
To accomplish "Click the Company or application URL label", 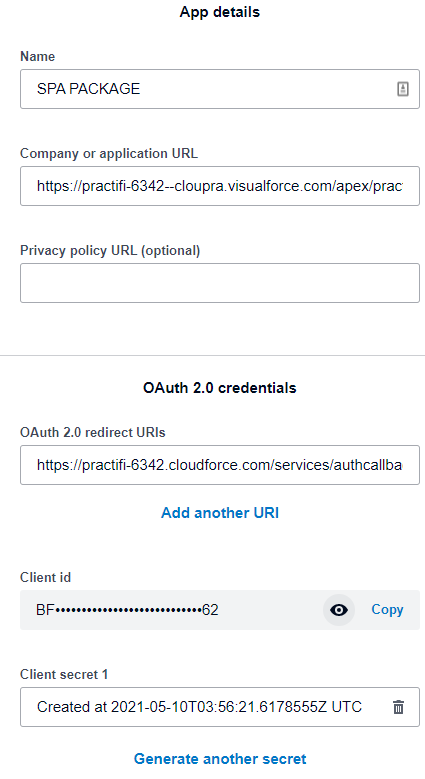I will (109, 154).
